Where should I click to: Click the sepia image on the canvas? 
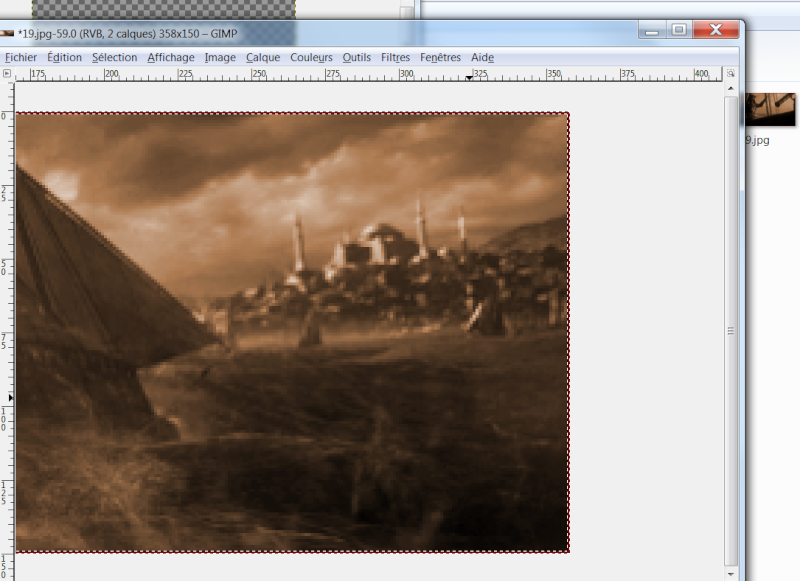coord(292,332)
